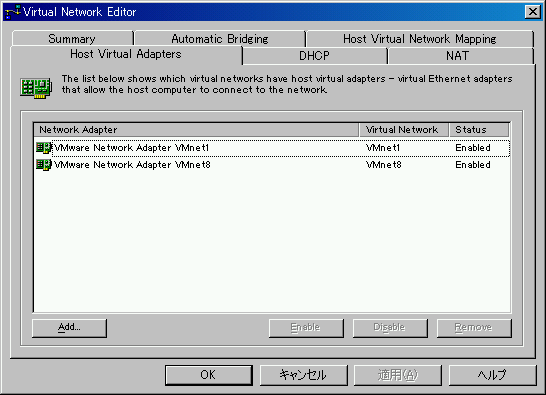Select VMware Network Adapter VMnet8 row

click(x=272, y=165)
